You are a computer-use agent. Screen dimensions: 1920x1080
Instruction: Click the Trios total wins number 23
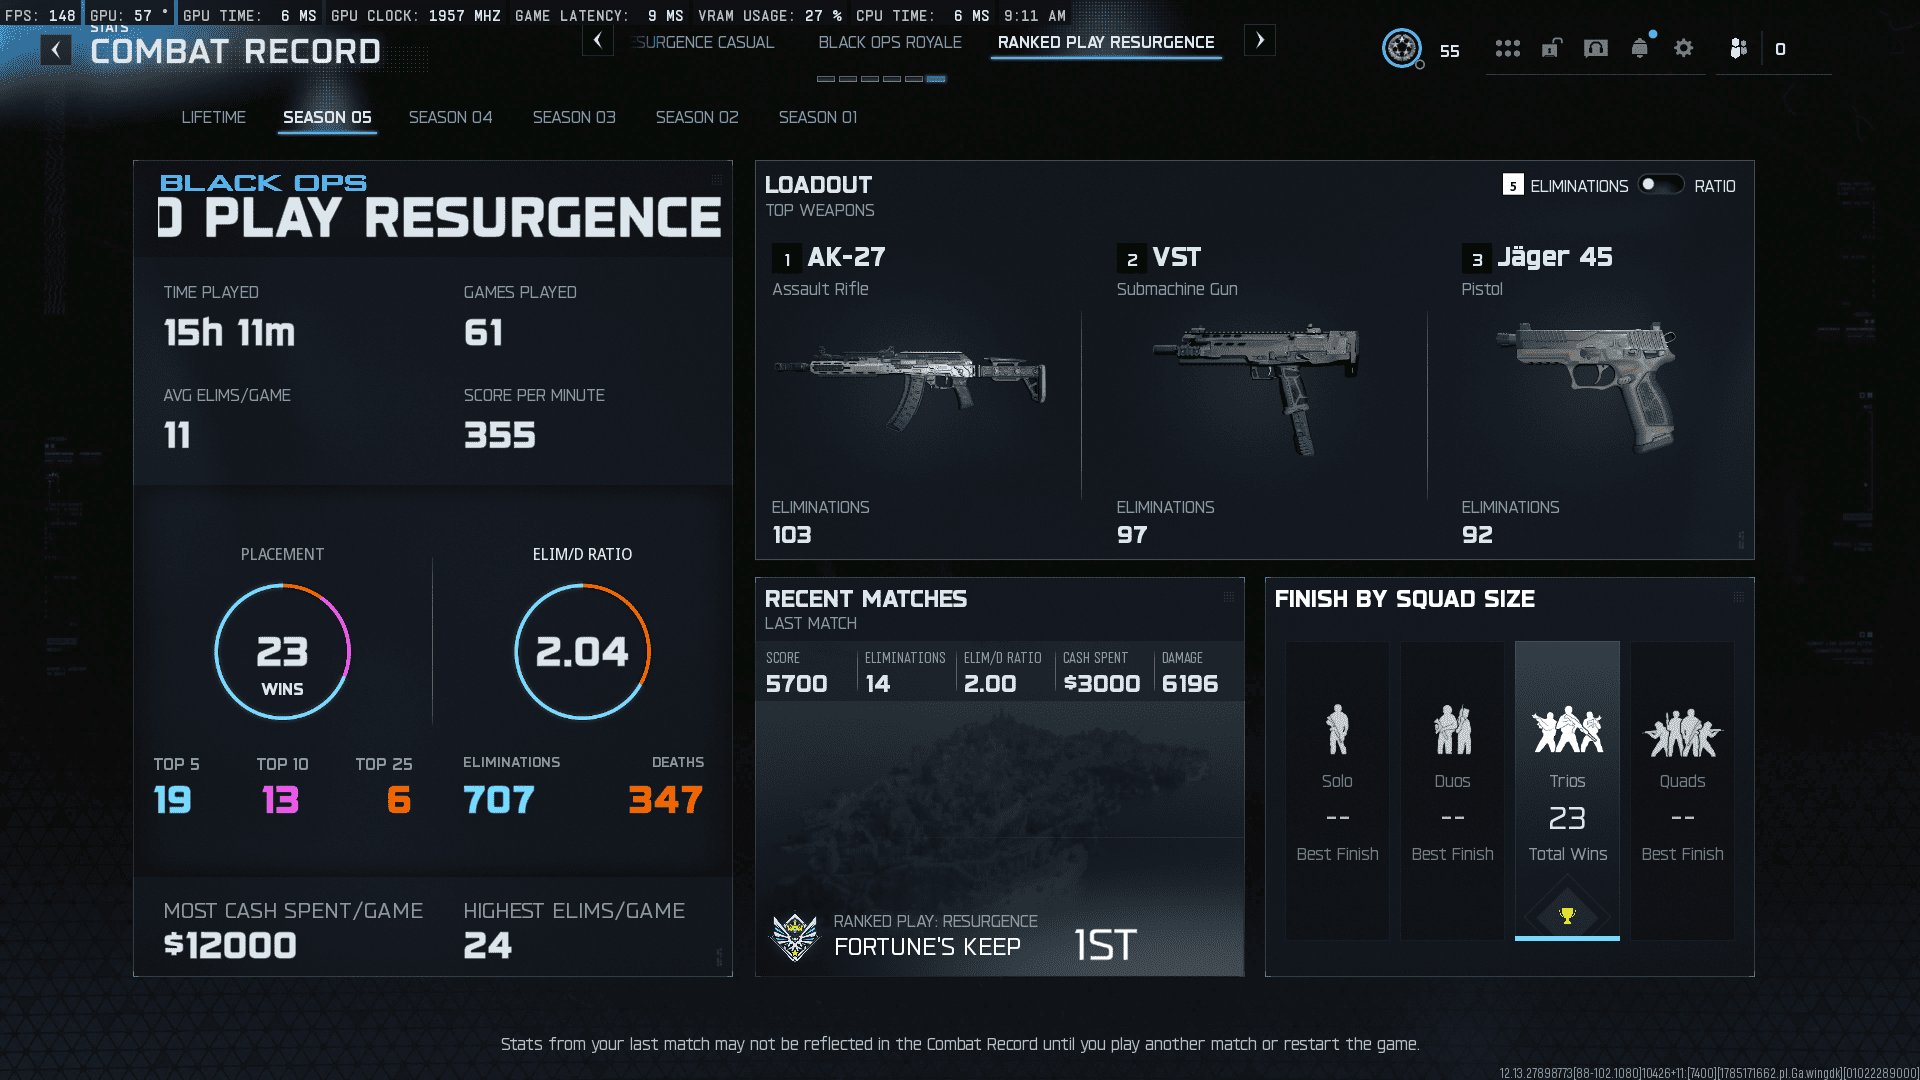[1567, 818]
